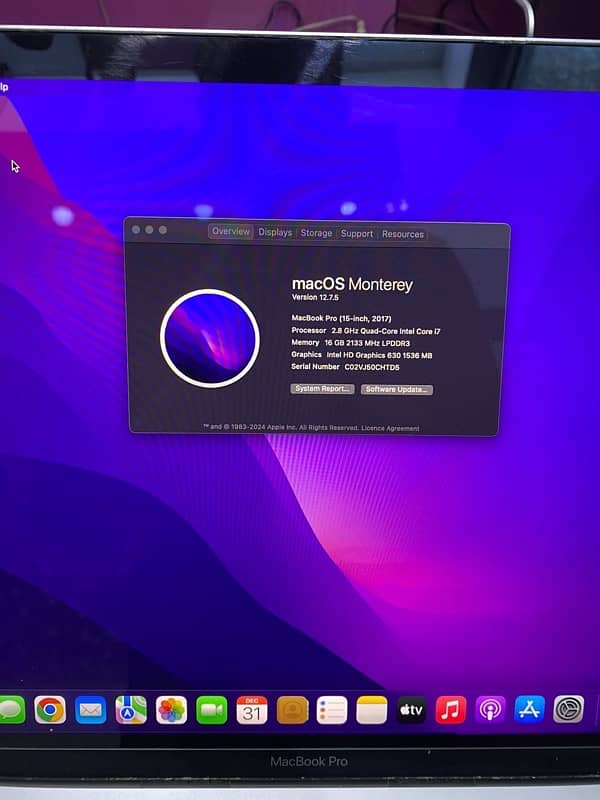600x800 pixels.
Task: Open the Contacts app in the dock
Action: (292, 710)
